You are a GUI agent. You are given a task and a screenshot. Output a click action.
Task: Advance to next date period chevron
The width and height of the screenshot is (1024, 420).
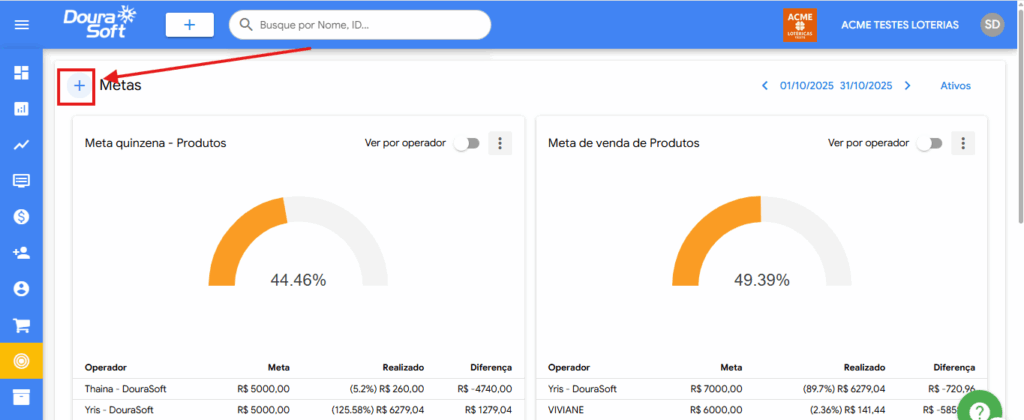908,86
